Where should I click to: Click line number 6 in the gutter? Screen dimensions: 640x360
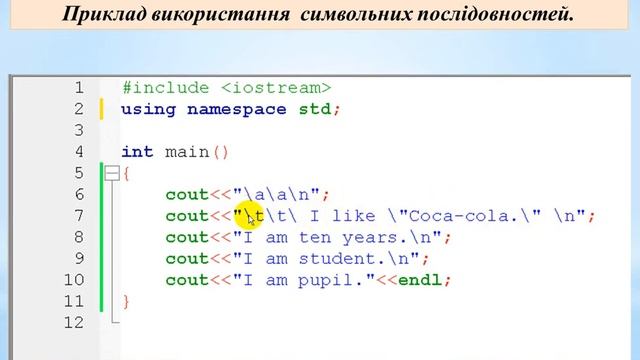point(79,194)
